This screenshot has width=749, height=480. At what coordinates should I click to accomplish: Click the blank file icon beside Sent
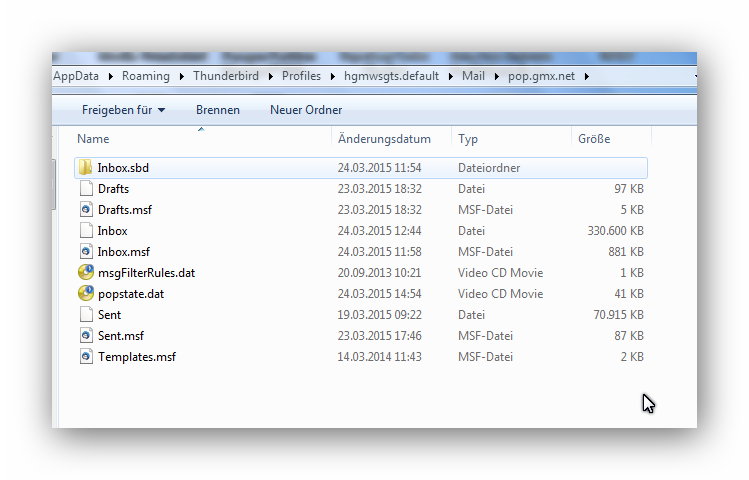tap(86, 314)
